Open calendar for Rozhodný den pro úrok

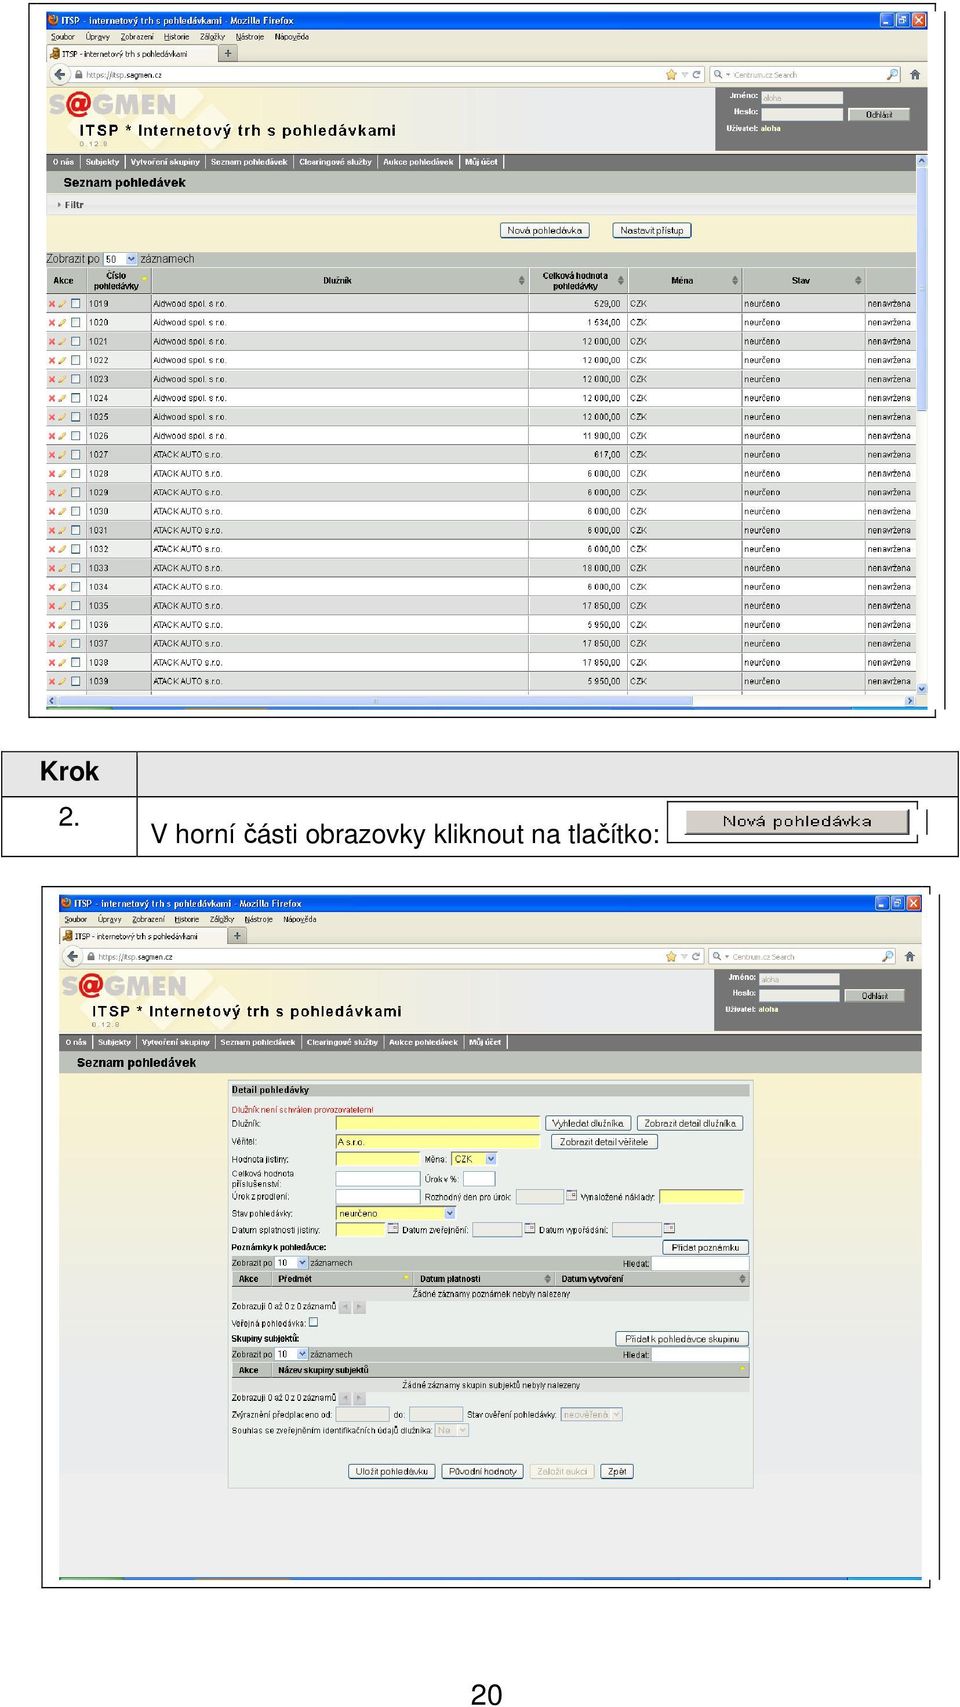click(572, 1195)
